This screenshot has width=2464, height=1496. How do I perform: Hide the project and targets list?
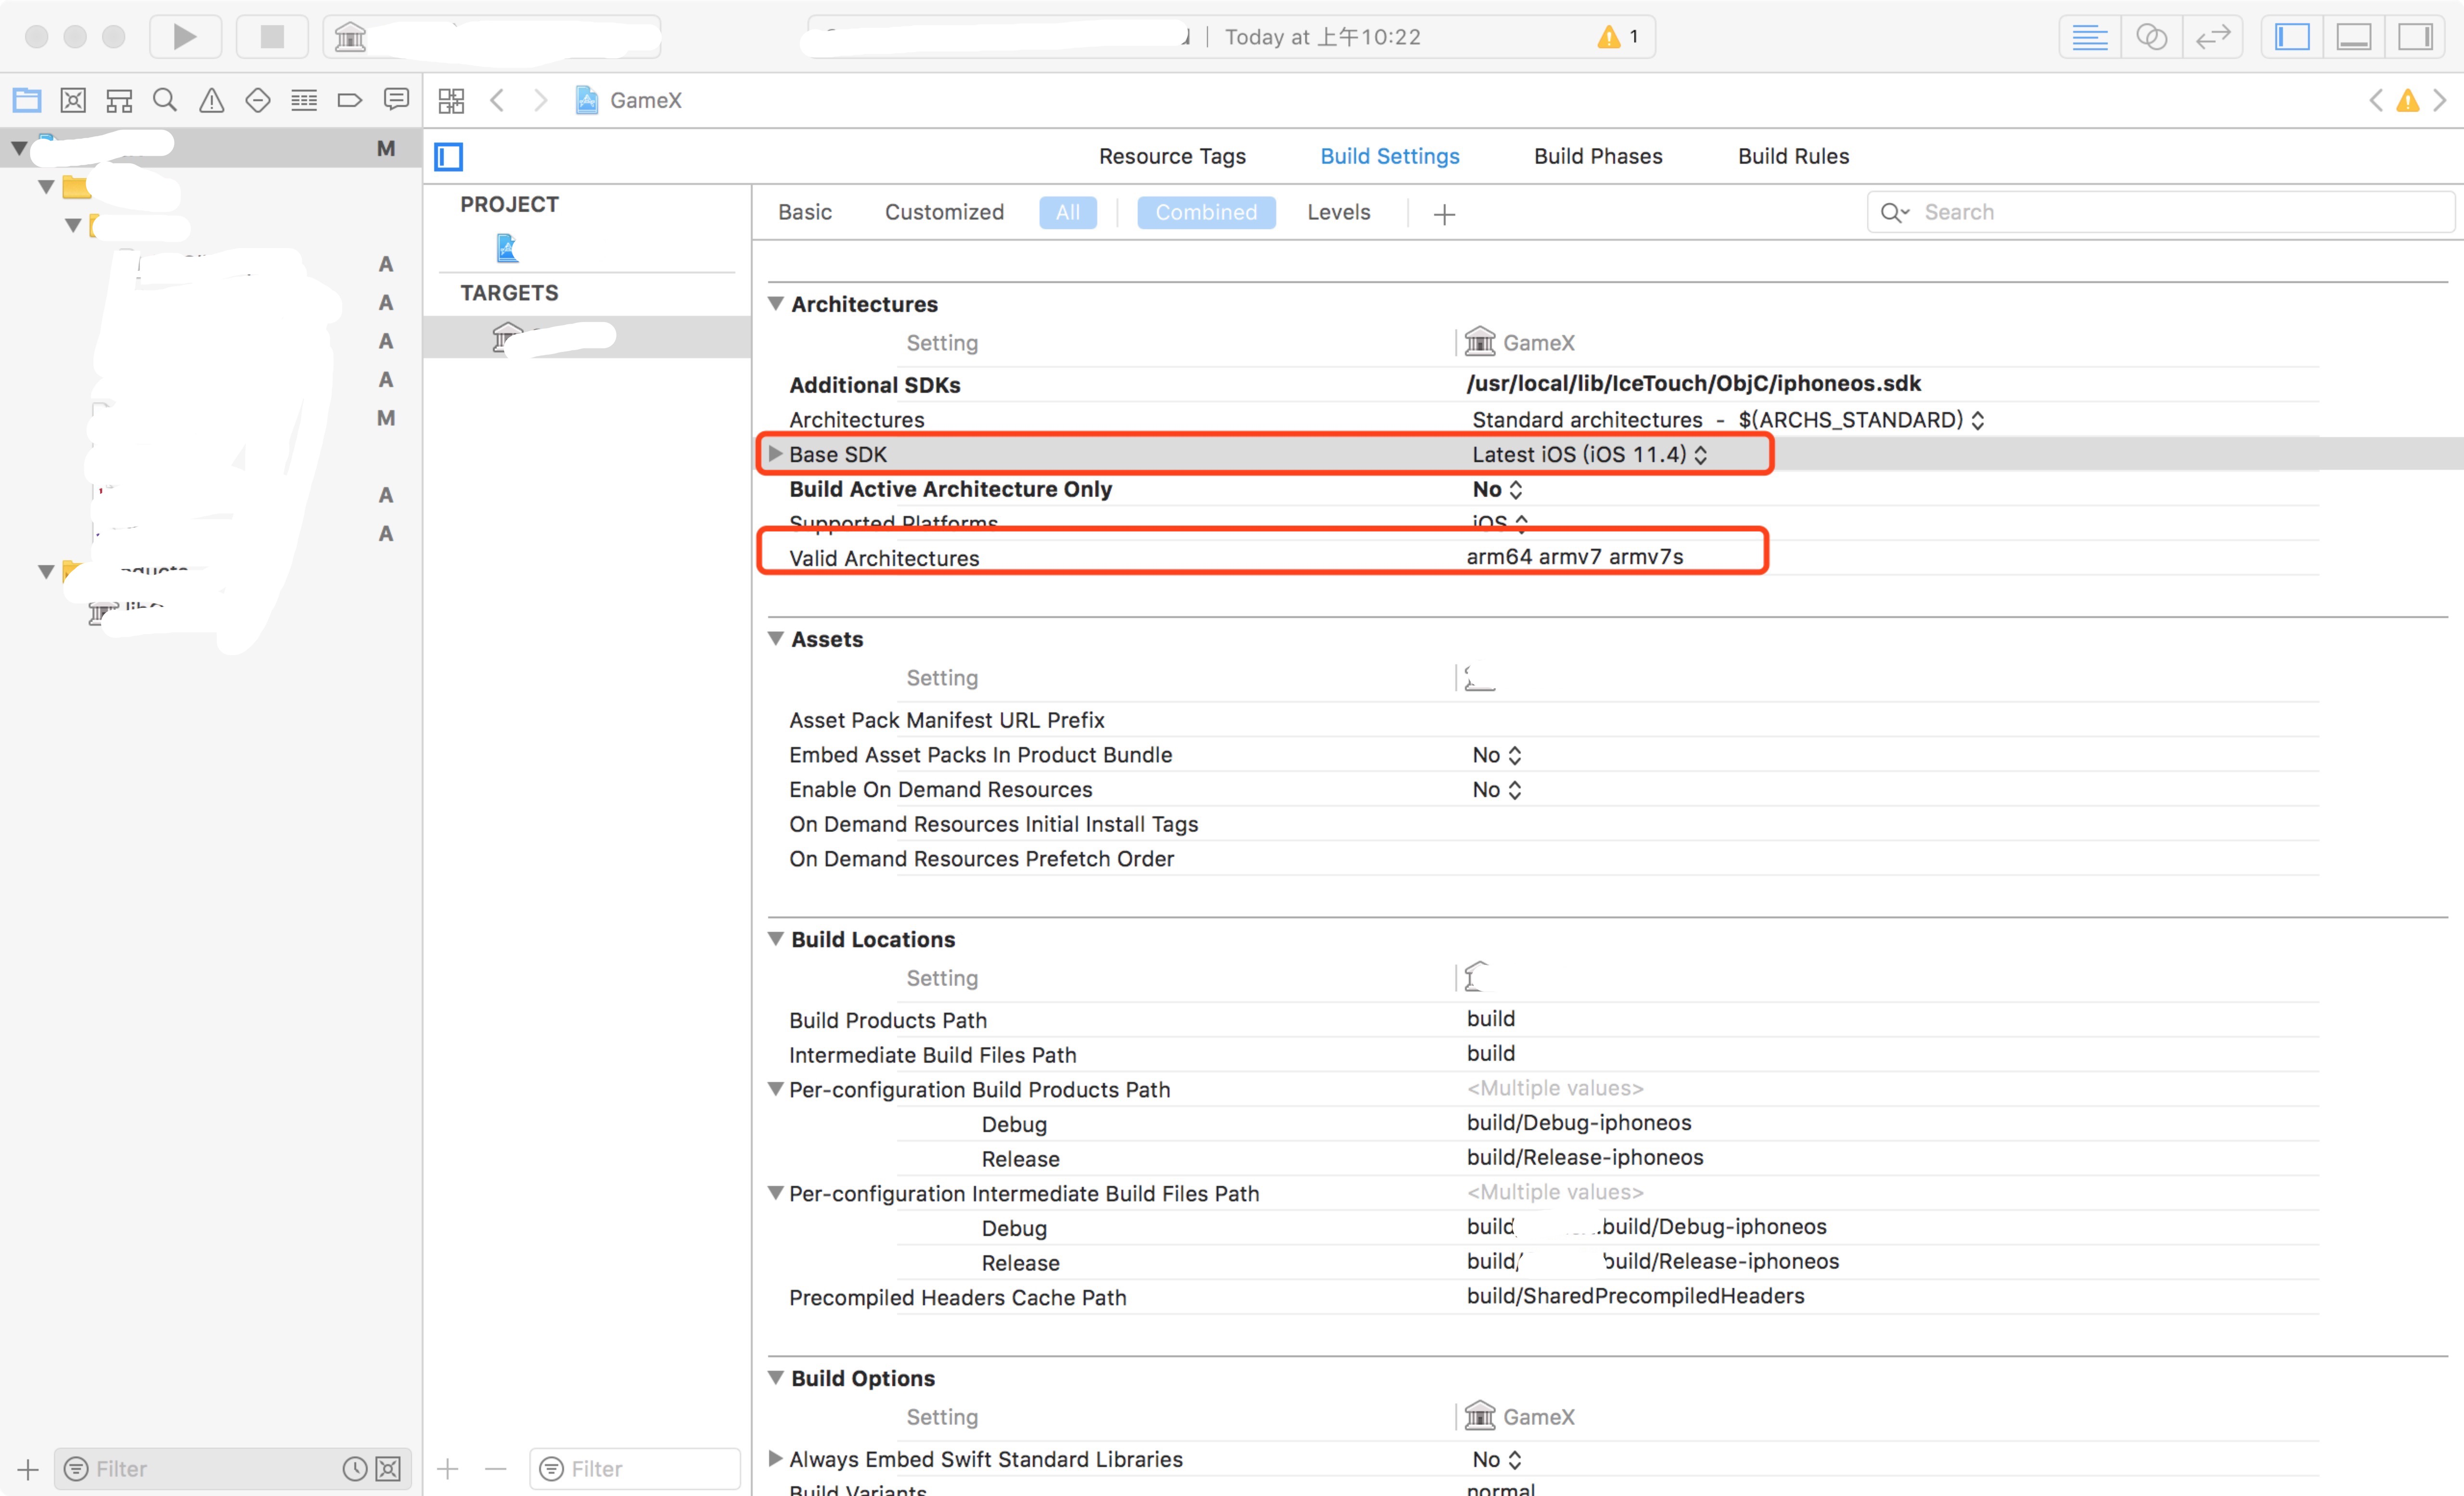click(x=449, y=156)
